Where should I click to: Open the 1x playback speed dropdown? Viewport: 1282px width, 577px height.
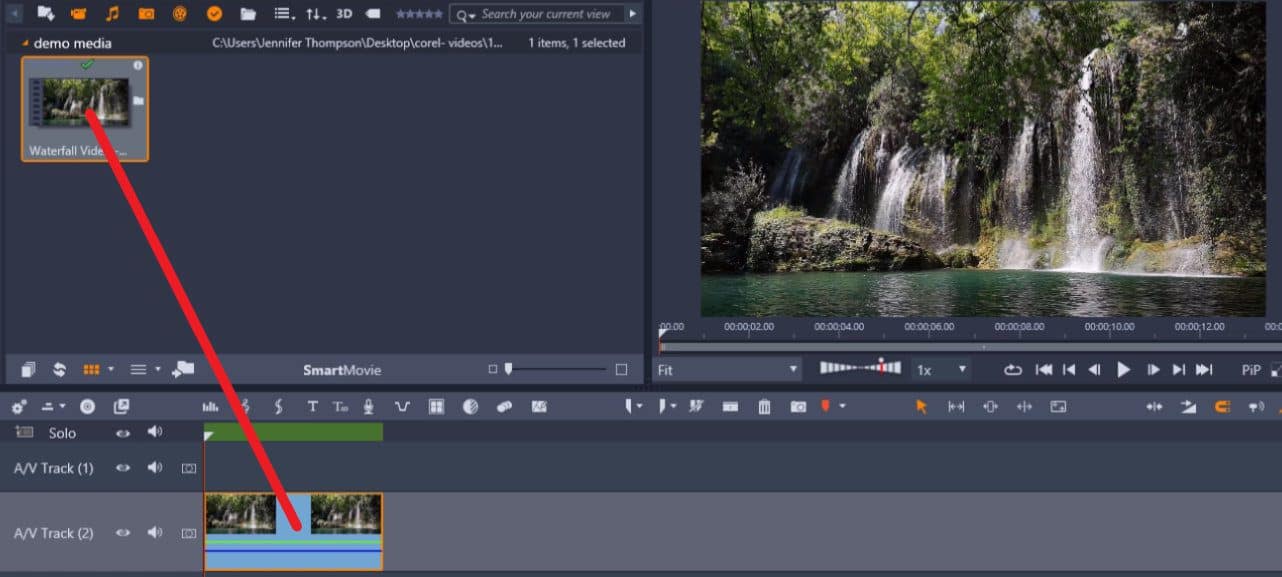click(963, 369)
